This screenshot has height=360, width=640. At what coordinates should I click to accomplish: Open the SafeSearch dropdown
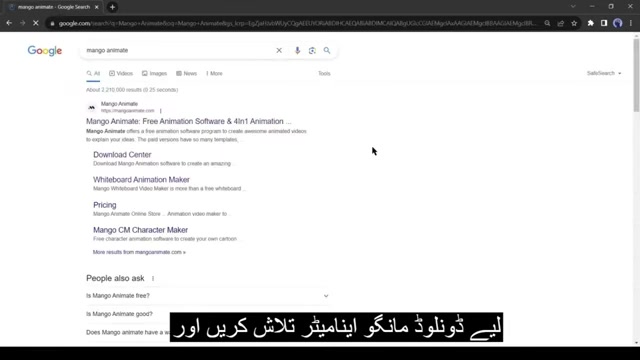[x=604, y=73]
